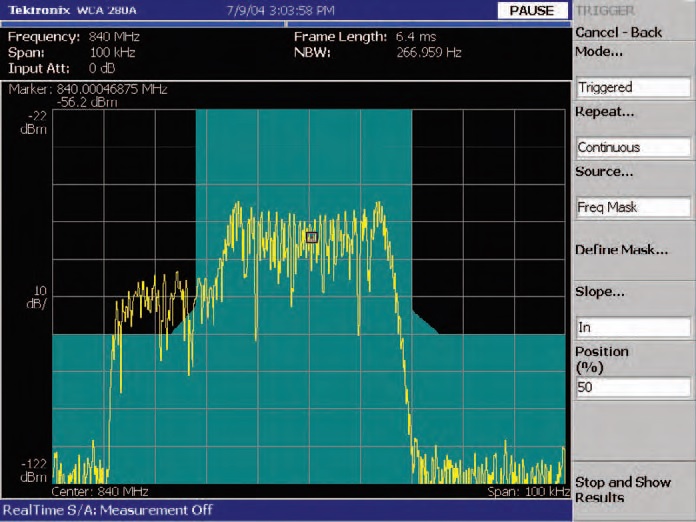Expand the Continuous repeat field

coord(633,147)
